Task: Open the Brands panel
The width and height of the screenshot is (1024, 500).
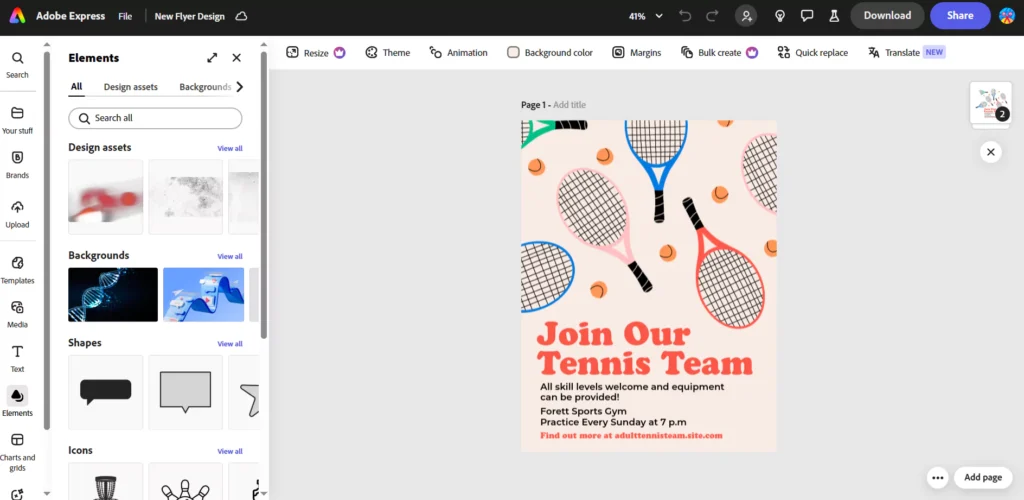Action: (17, 164)
